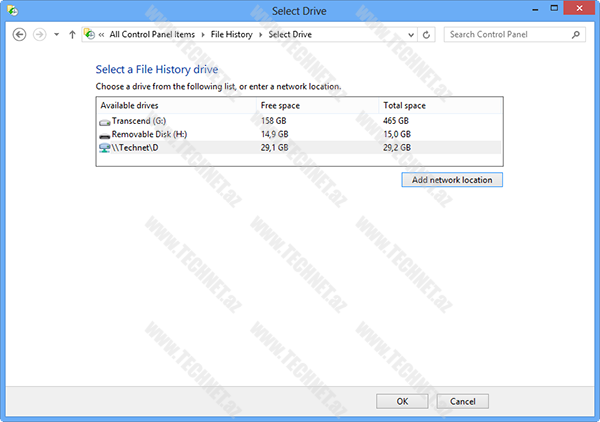Click the Transcend drive icon
This screenshot has width=600, height=422.
click(x=104, y=122)
